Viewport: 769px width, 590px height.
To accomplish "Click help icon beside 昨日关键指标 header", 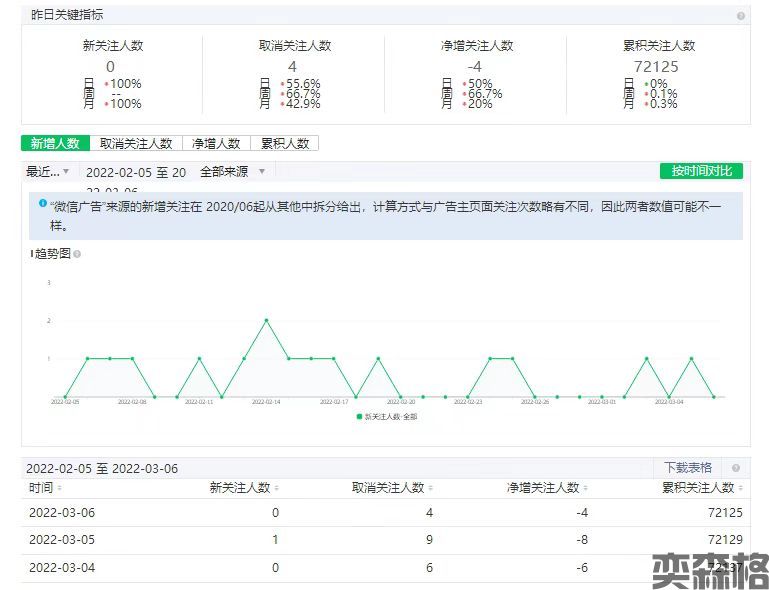I will coord(741,16).
